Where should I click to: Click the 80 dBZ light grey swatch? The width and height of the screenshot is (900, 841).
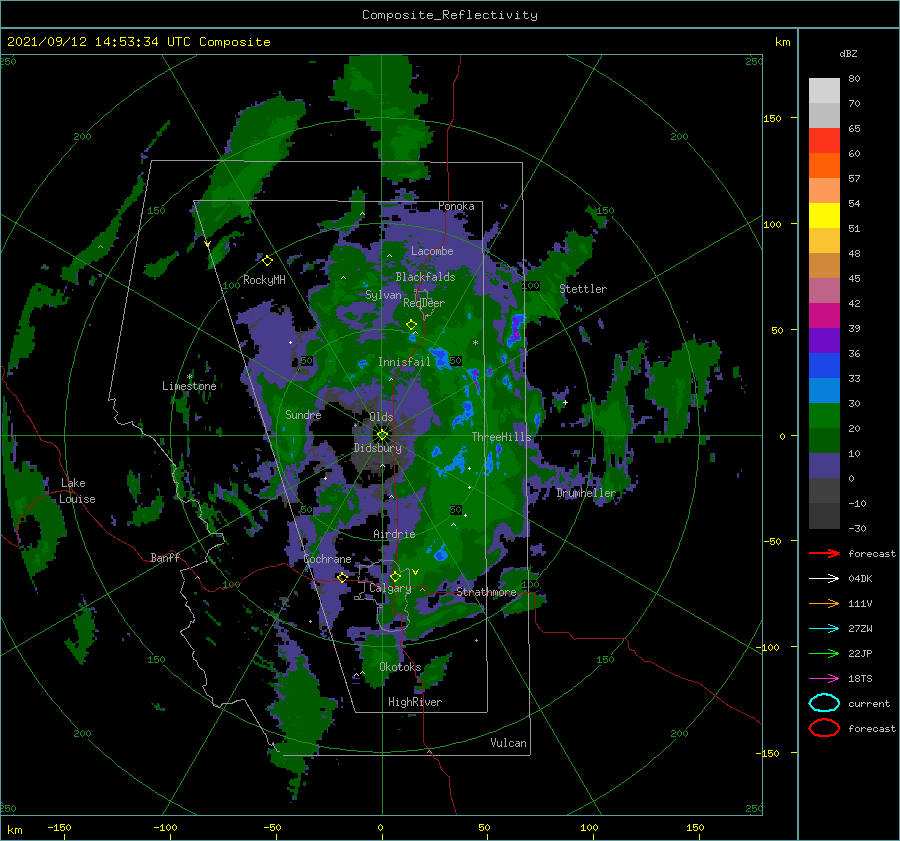(824, 91)
